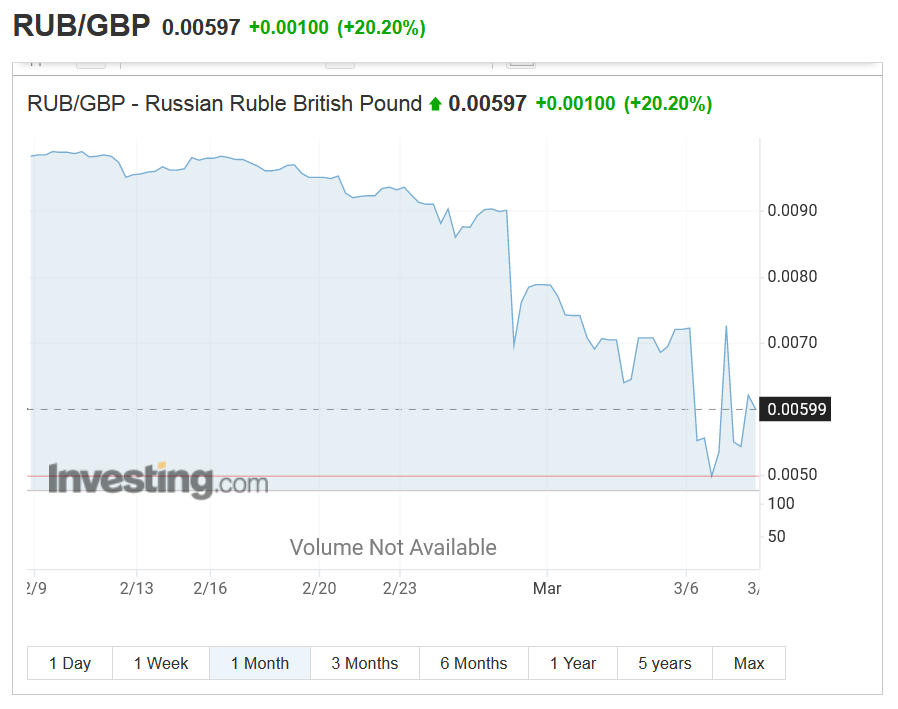Select the 5 years range tab
The height and width of the screenshot is (709, 898).
tap(665, 663)
